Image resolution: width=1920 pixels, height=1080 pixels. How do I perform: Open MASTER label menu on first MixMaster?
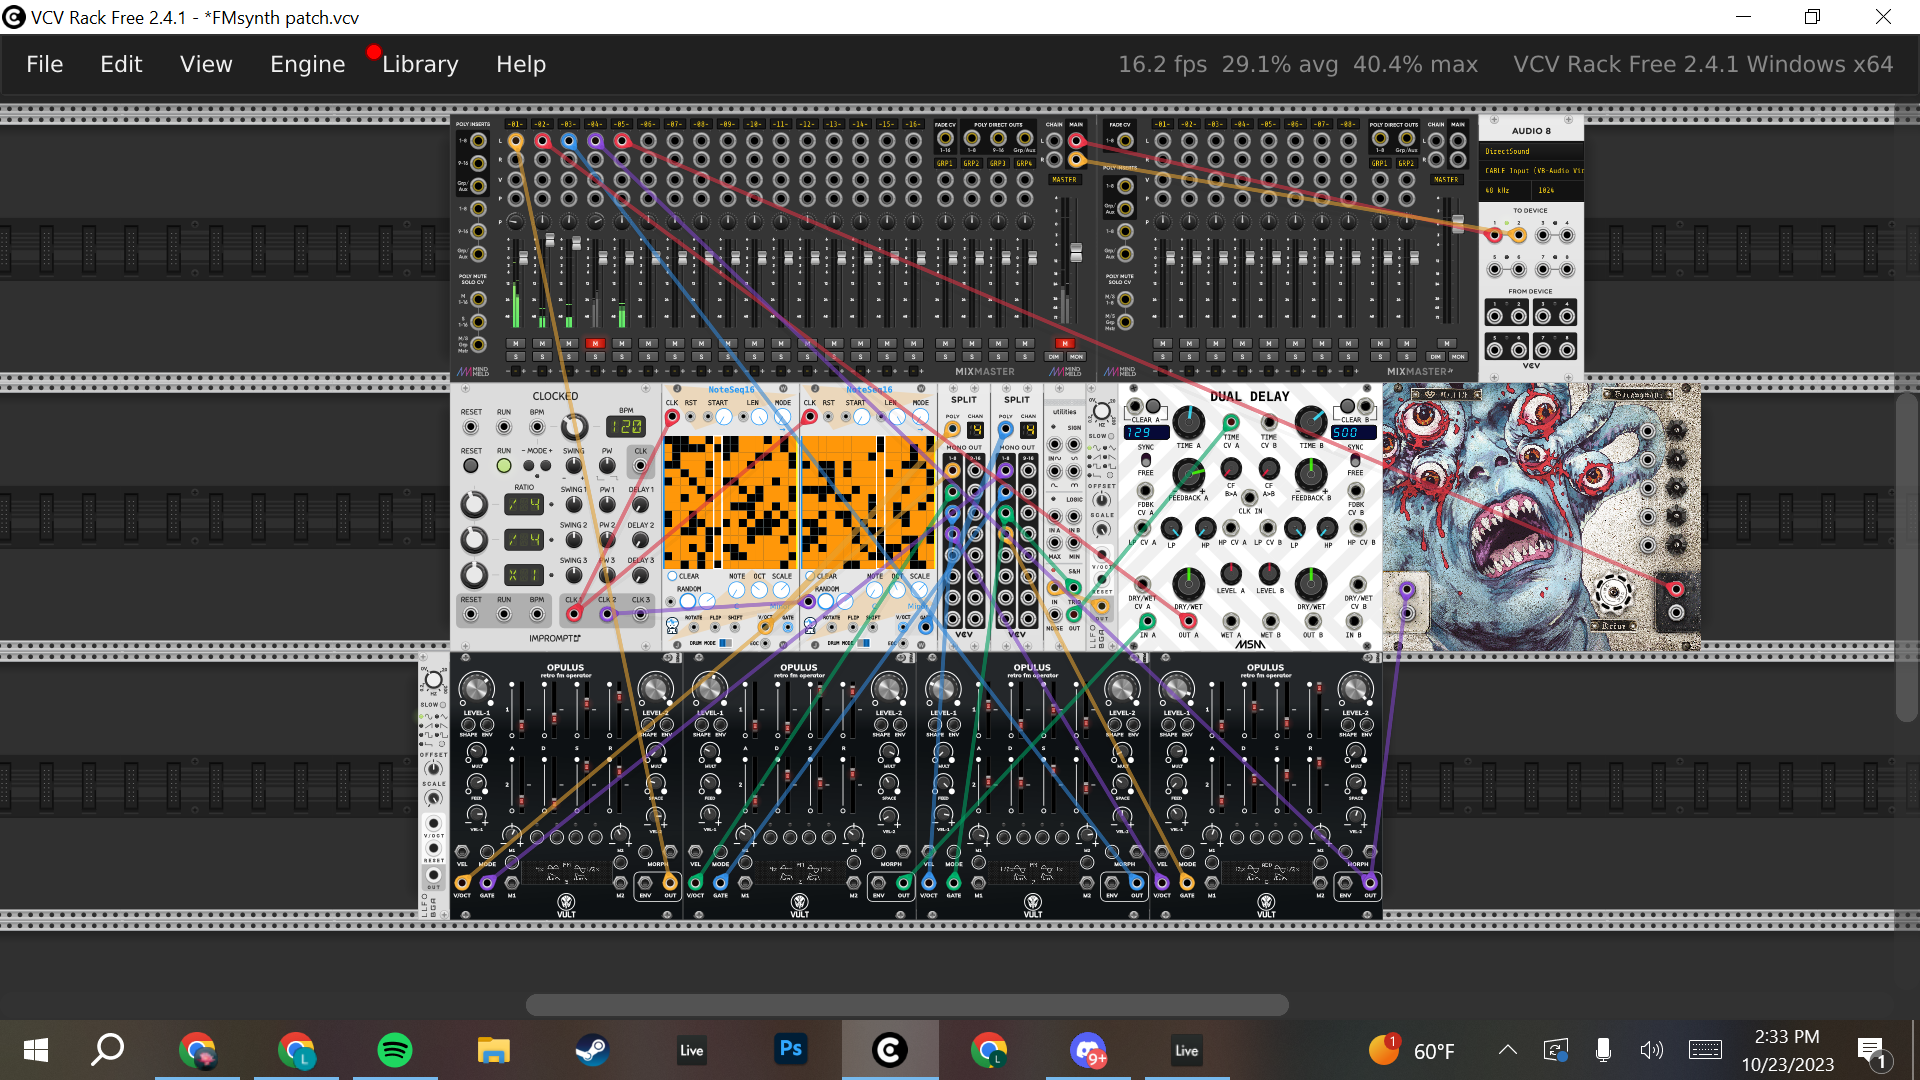click(1064, 180)
